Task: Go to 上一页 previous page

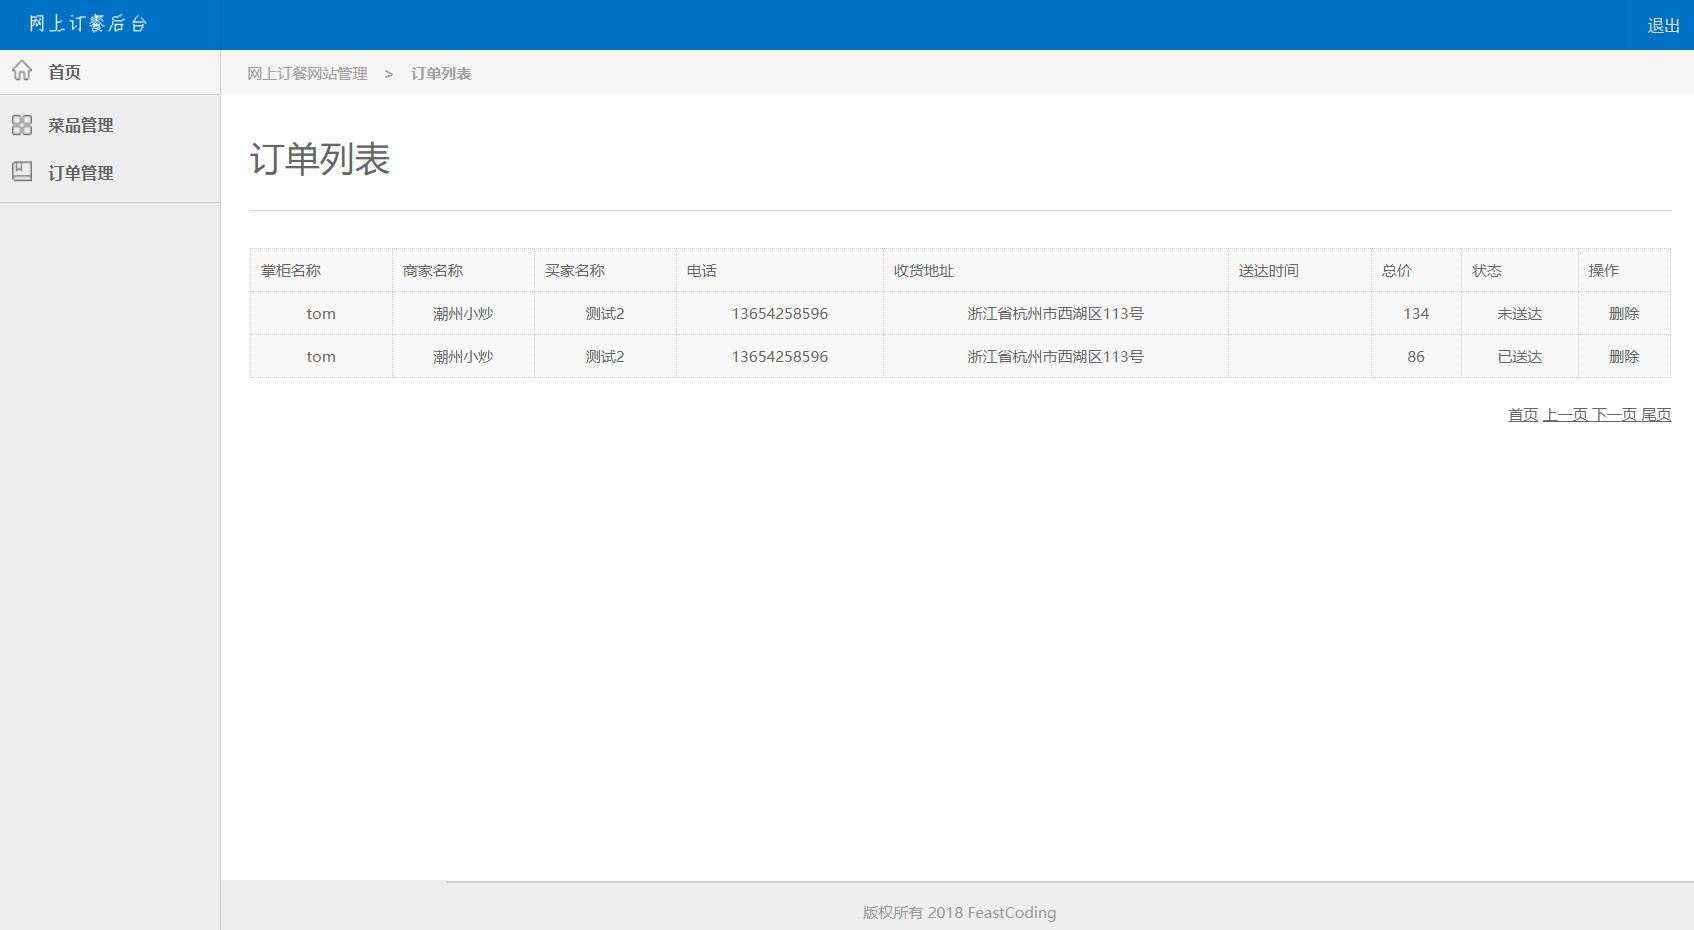Action: pyautogui.click(x=1565, y=414)
